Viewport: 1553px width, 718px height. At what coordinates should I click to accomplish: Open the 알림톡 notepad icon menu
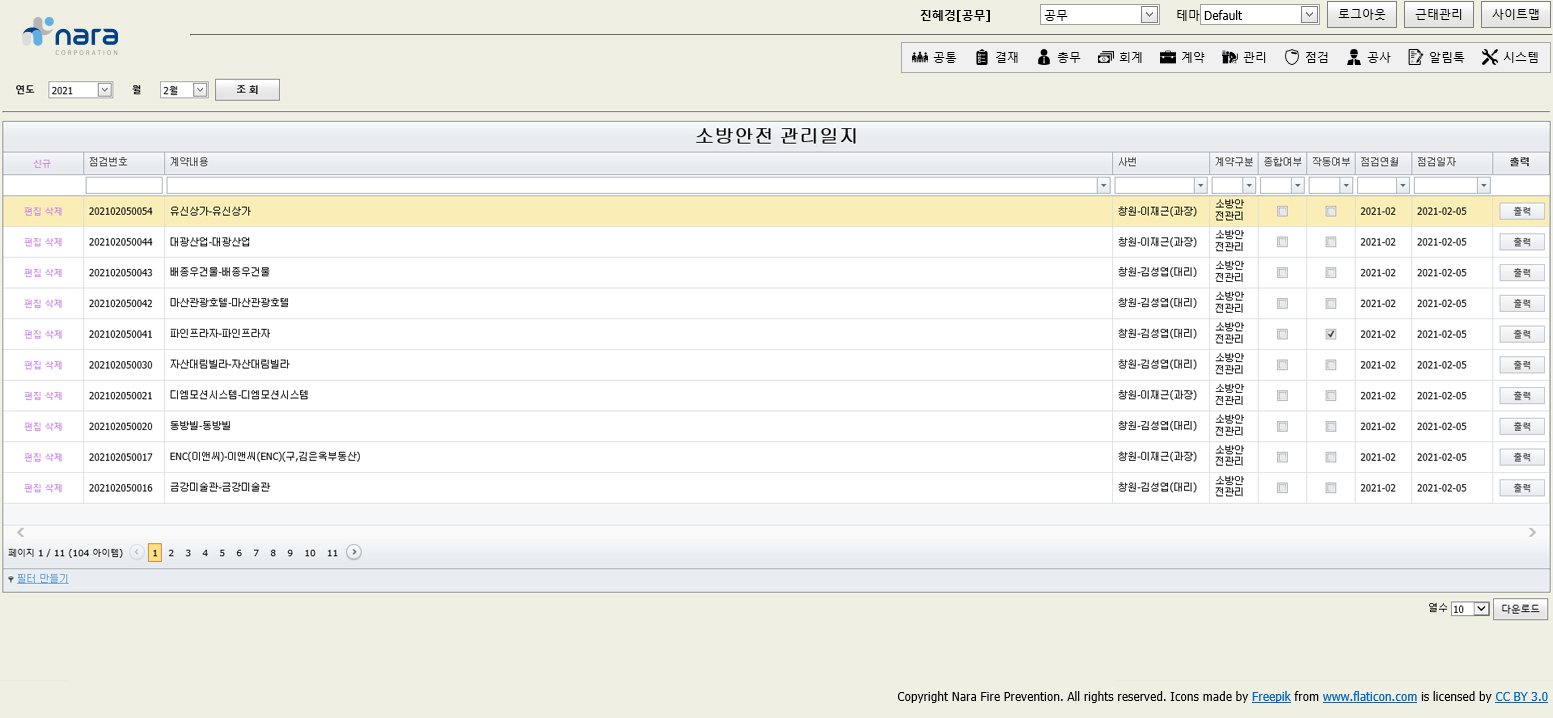point(1415,58)
